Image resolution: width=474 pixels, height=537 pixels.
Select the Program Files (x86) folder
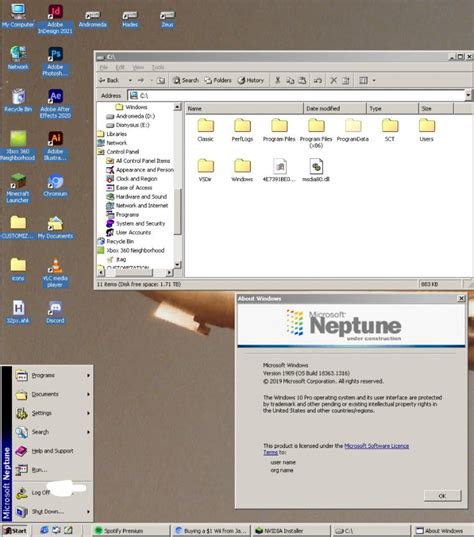316,133
